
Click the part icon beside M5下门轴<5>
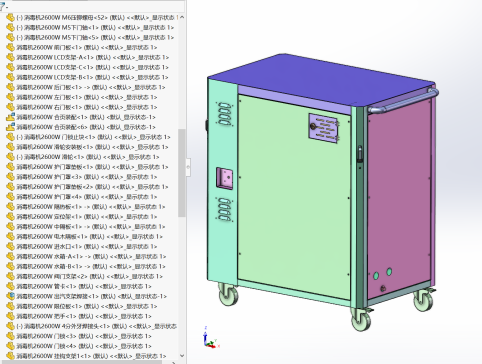[x=10, y=37]
